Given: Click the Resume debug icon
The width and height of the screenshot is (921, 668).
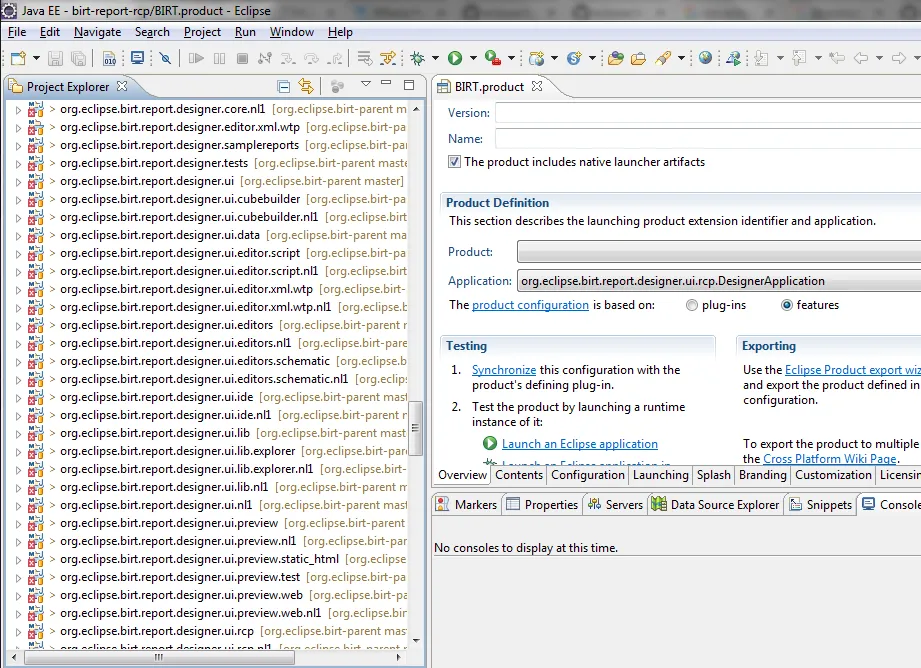Looking at the screenshot, I should (x=196, y=58).
